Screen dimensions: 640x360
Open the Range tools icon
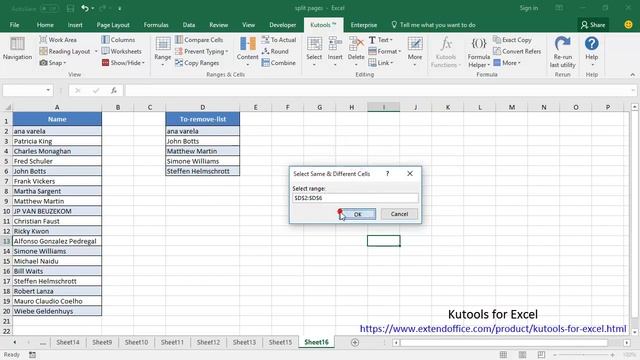162,45
